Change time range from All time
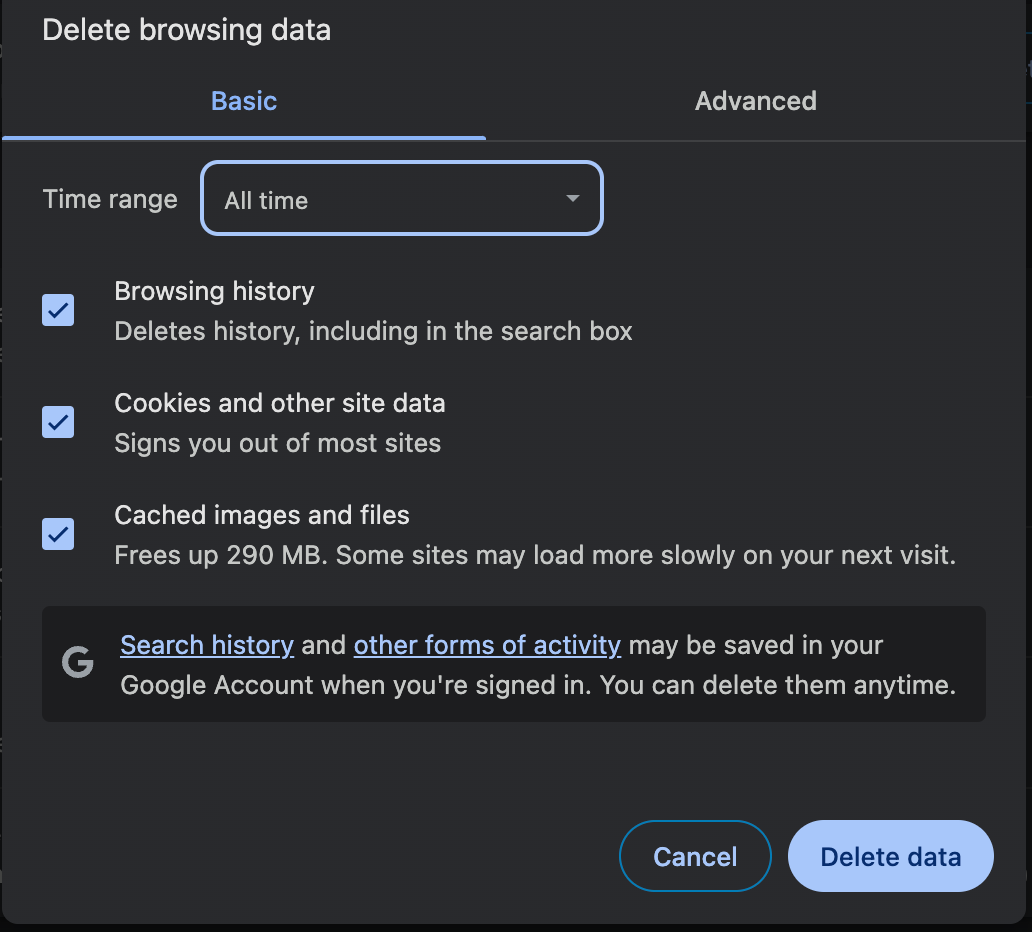The height and width of the screenshot is (932, 1032). click(x=401, y=199)
